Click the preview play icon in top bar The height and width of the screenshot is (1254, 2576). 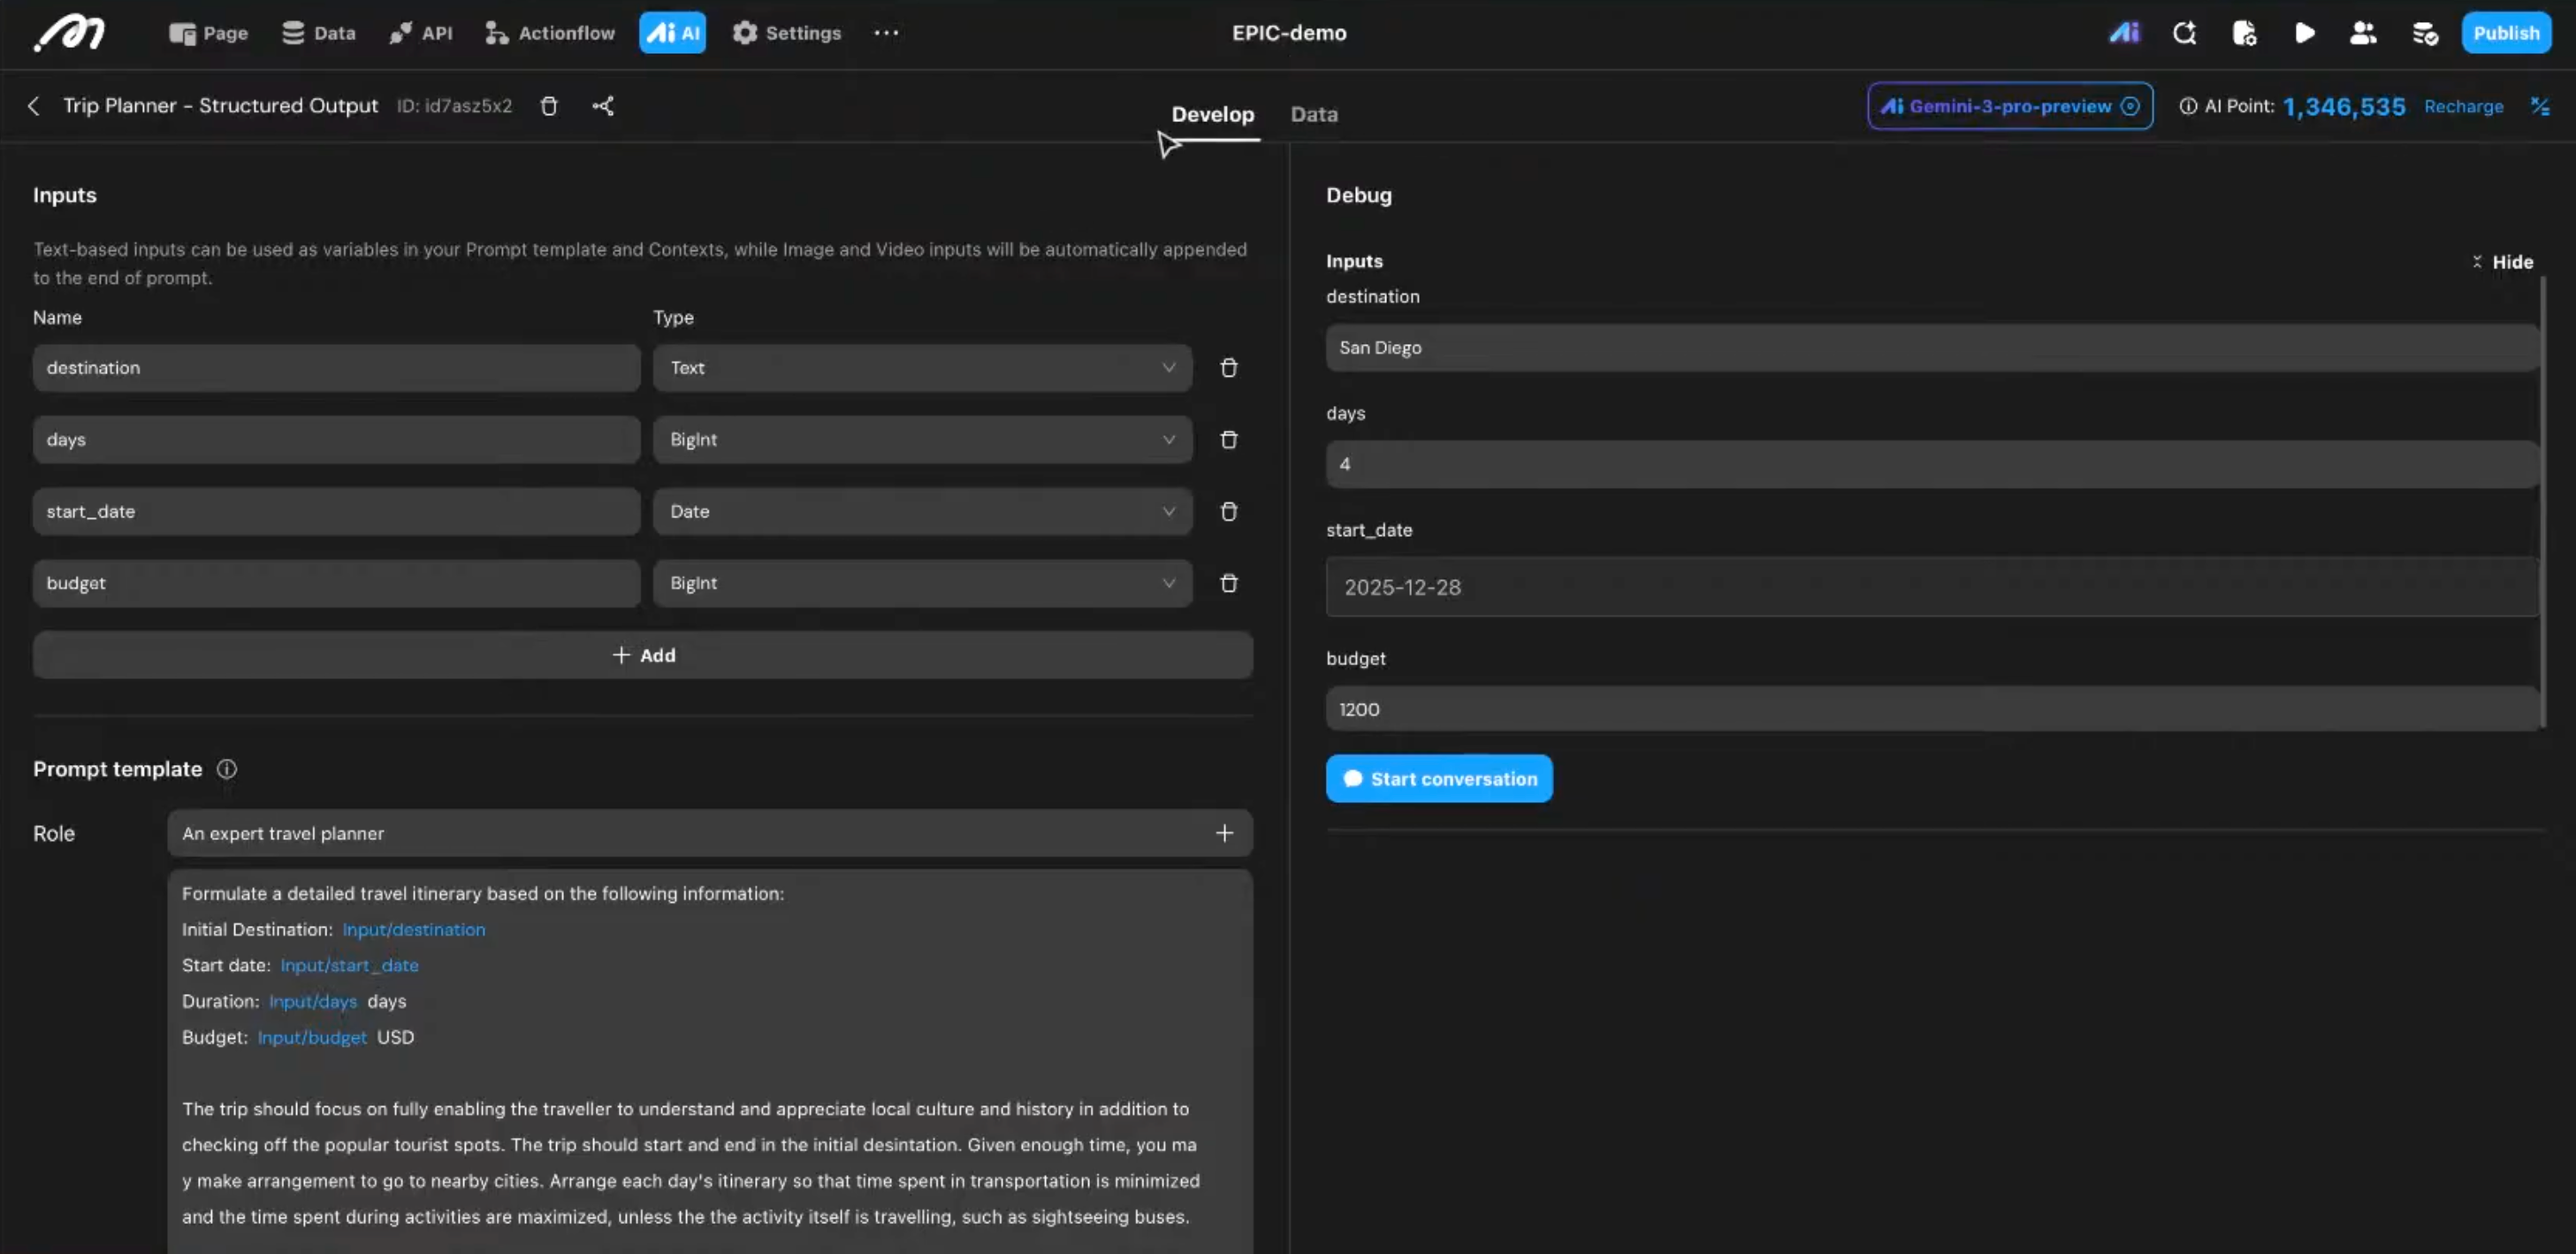point(2304,33)
